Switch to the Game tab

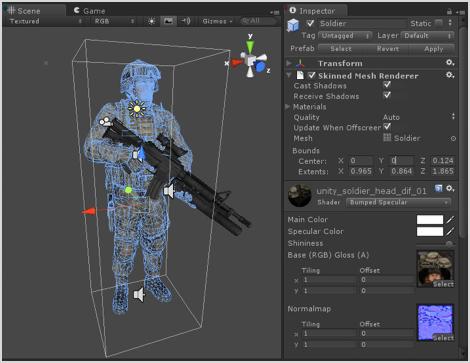click(89, 11)
